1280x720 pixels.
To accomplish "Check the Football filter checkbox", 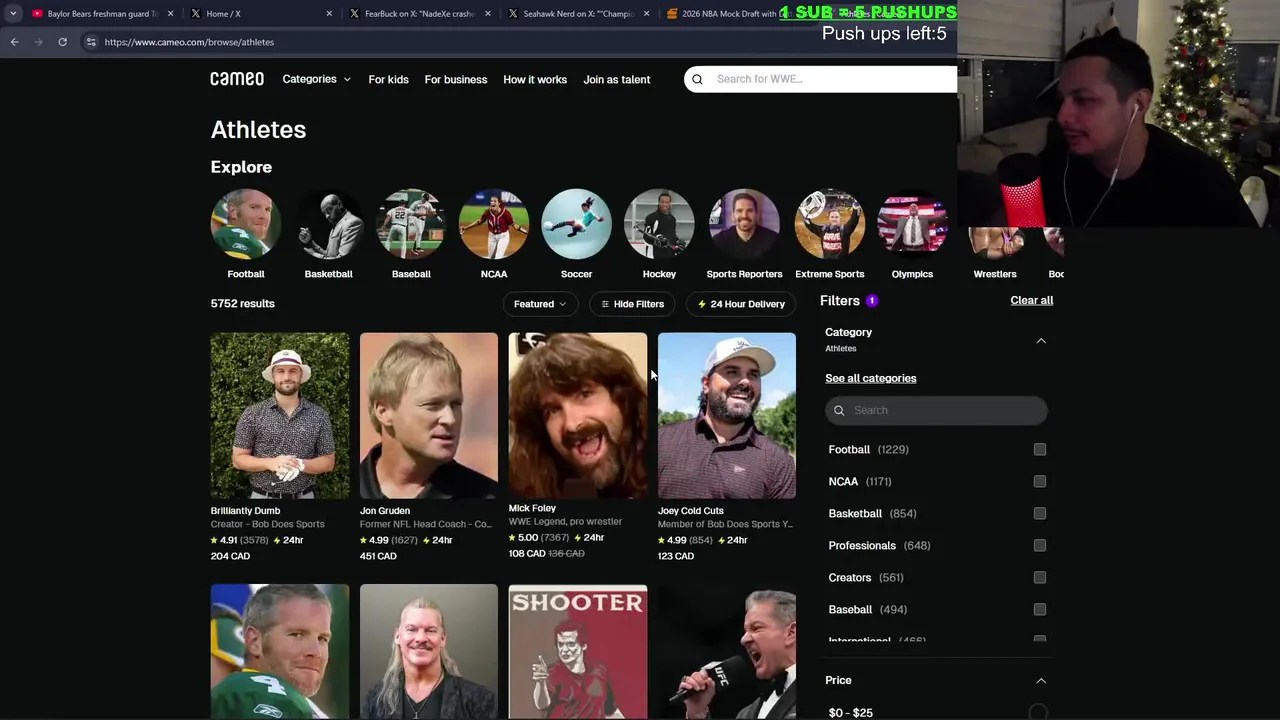I will (x=1040, y=450).
